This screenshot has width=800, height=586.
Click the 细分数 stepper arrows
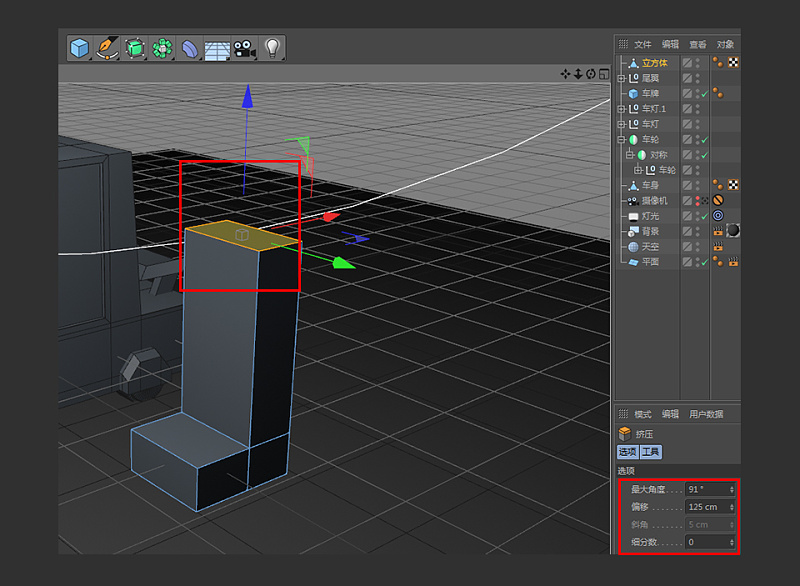[732, 542]
